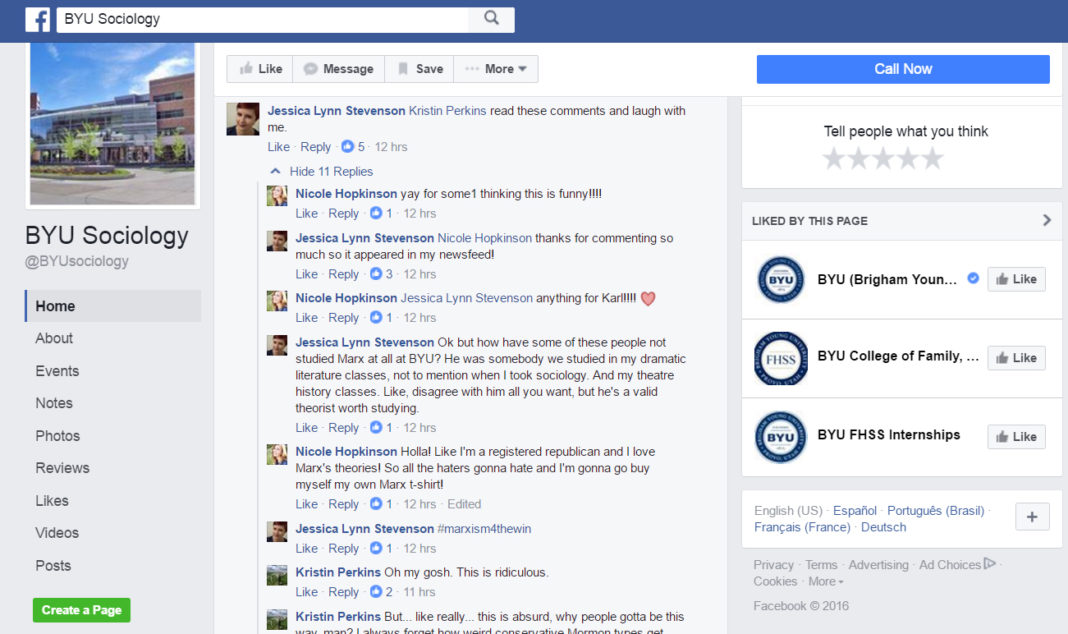Click the green Create a Page button
This screenshot has width=1068, height=634.
(81, 610)
